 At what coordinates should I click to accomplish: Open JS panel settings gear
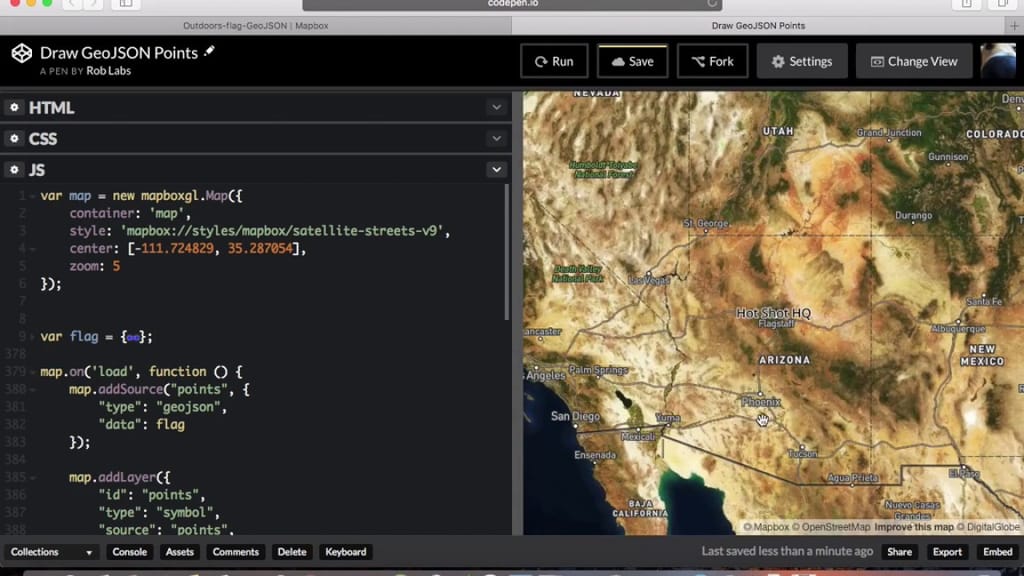[14, 170]
